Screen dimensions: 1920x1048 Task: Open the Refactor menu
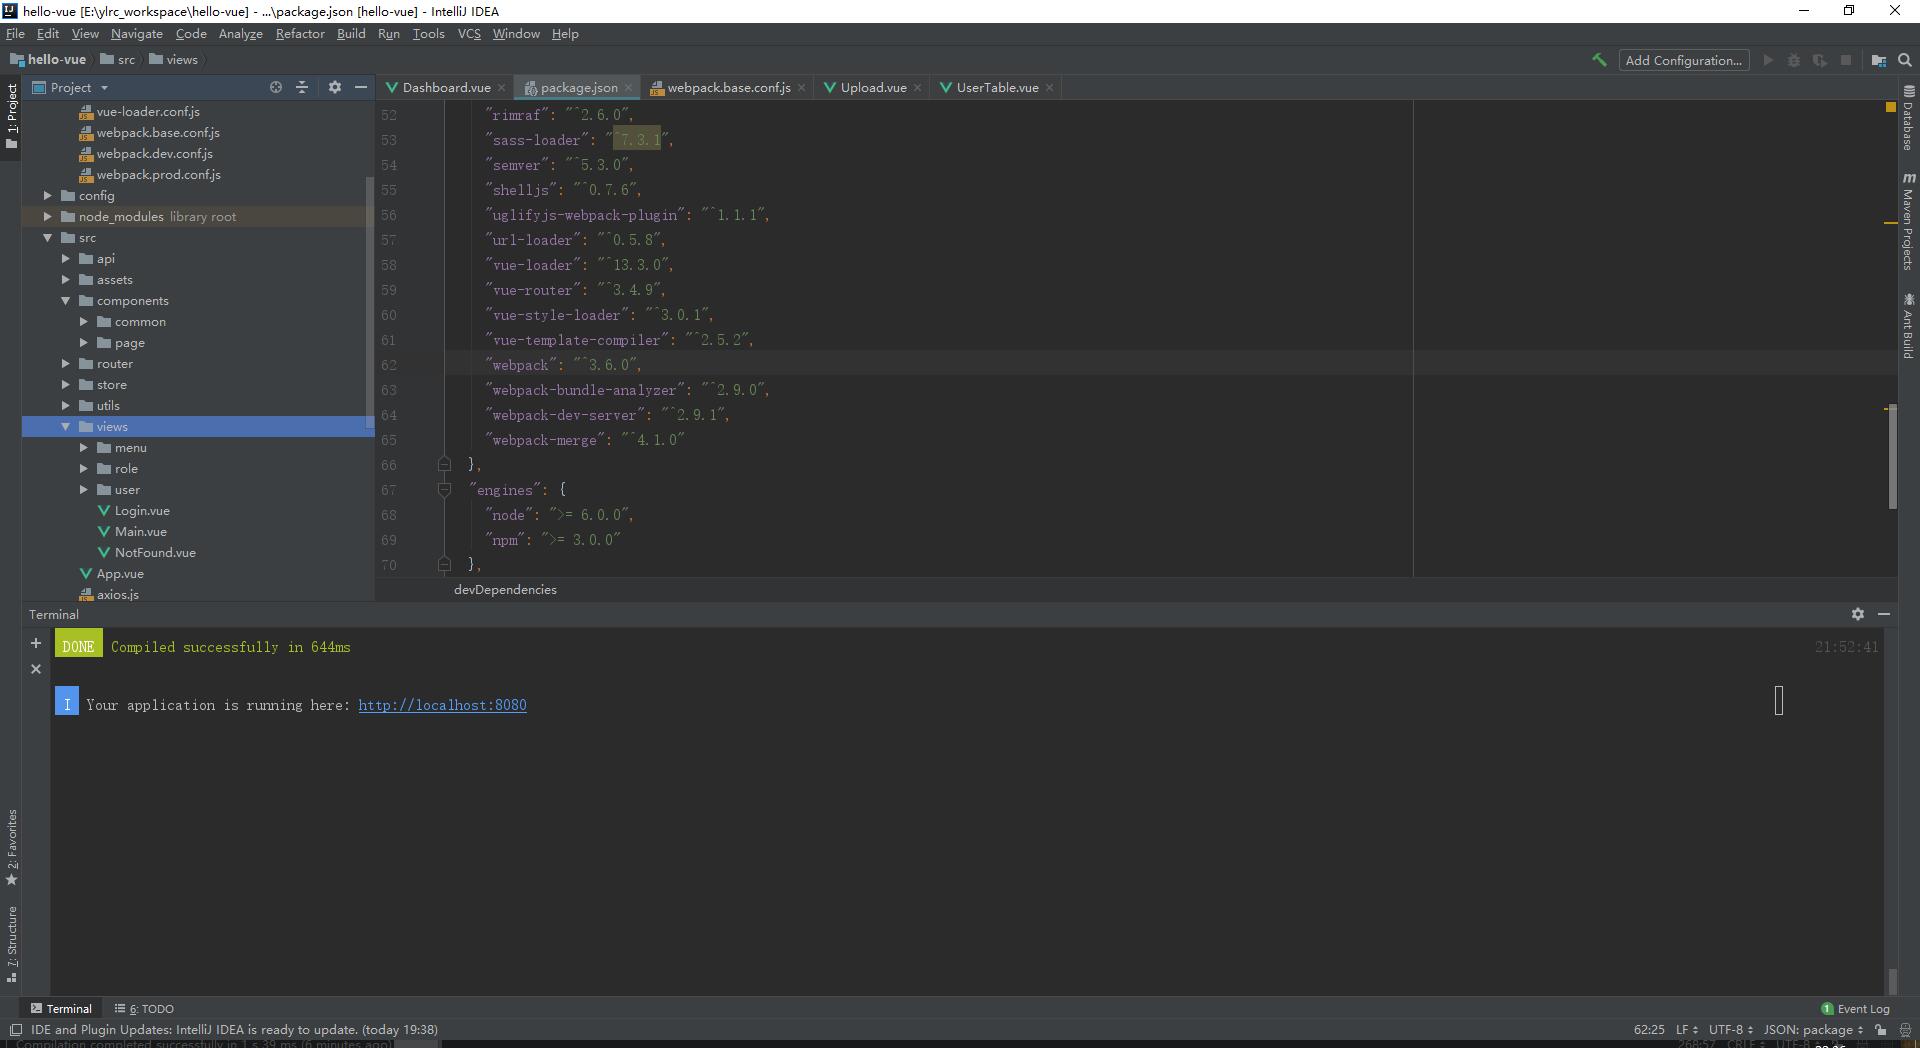pyautogui.click(x=300, y=33)
